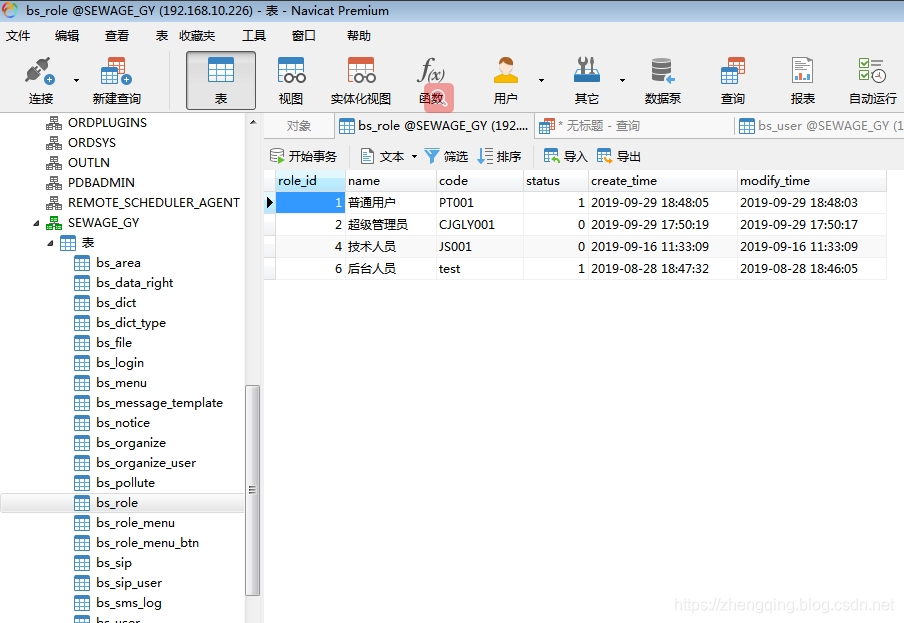Open the Help (帮助) menu
The height and width of the screenshot is (623, 904).
click(359, 36)
